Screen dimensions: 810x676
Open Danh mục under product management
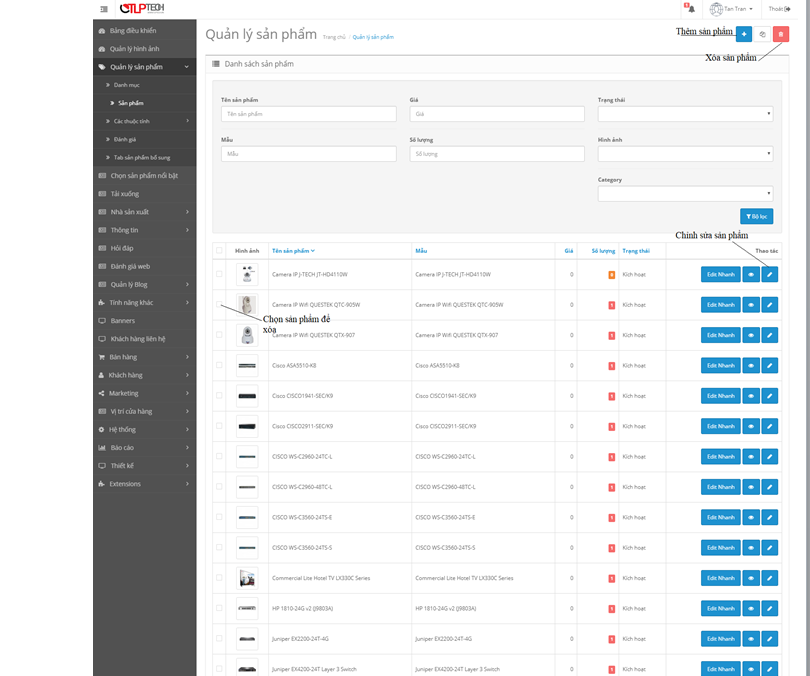pyautogui.click(x=145, y=85)
